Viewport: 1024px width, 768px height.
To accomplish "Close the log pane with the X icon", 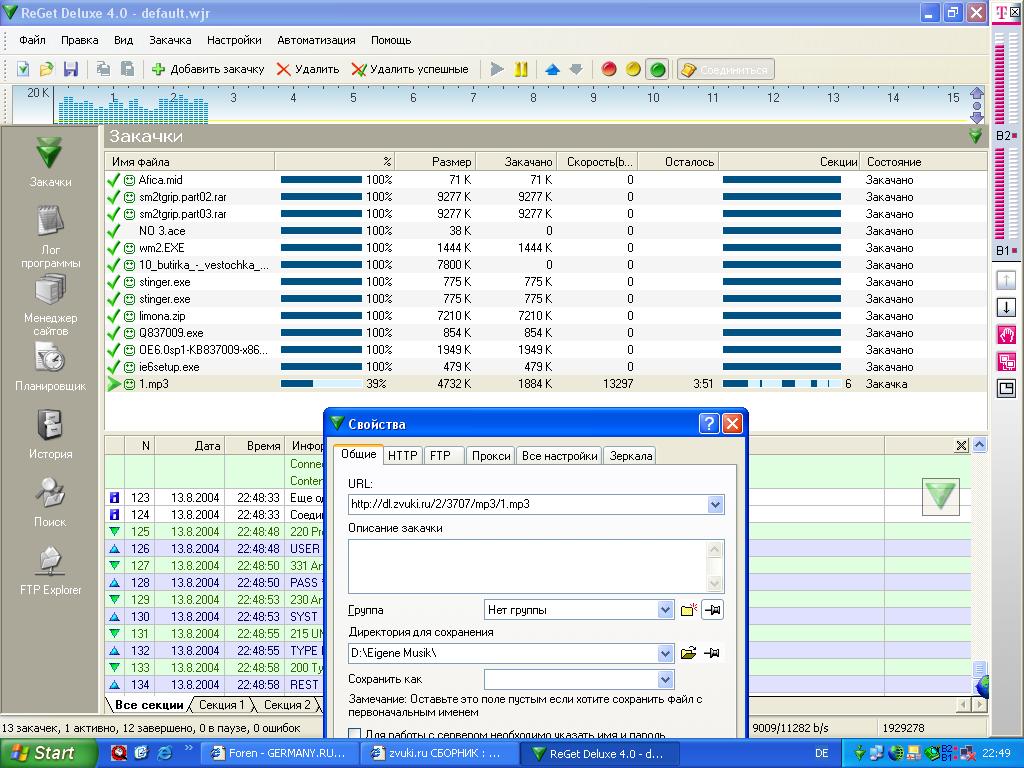I will [x=961, y=445].
